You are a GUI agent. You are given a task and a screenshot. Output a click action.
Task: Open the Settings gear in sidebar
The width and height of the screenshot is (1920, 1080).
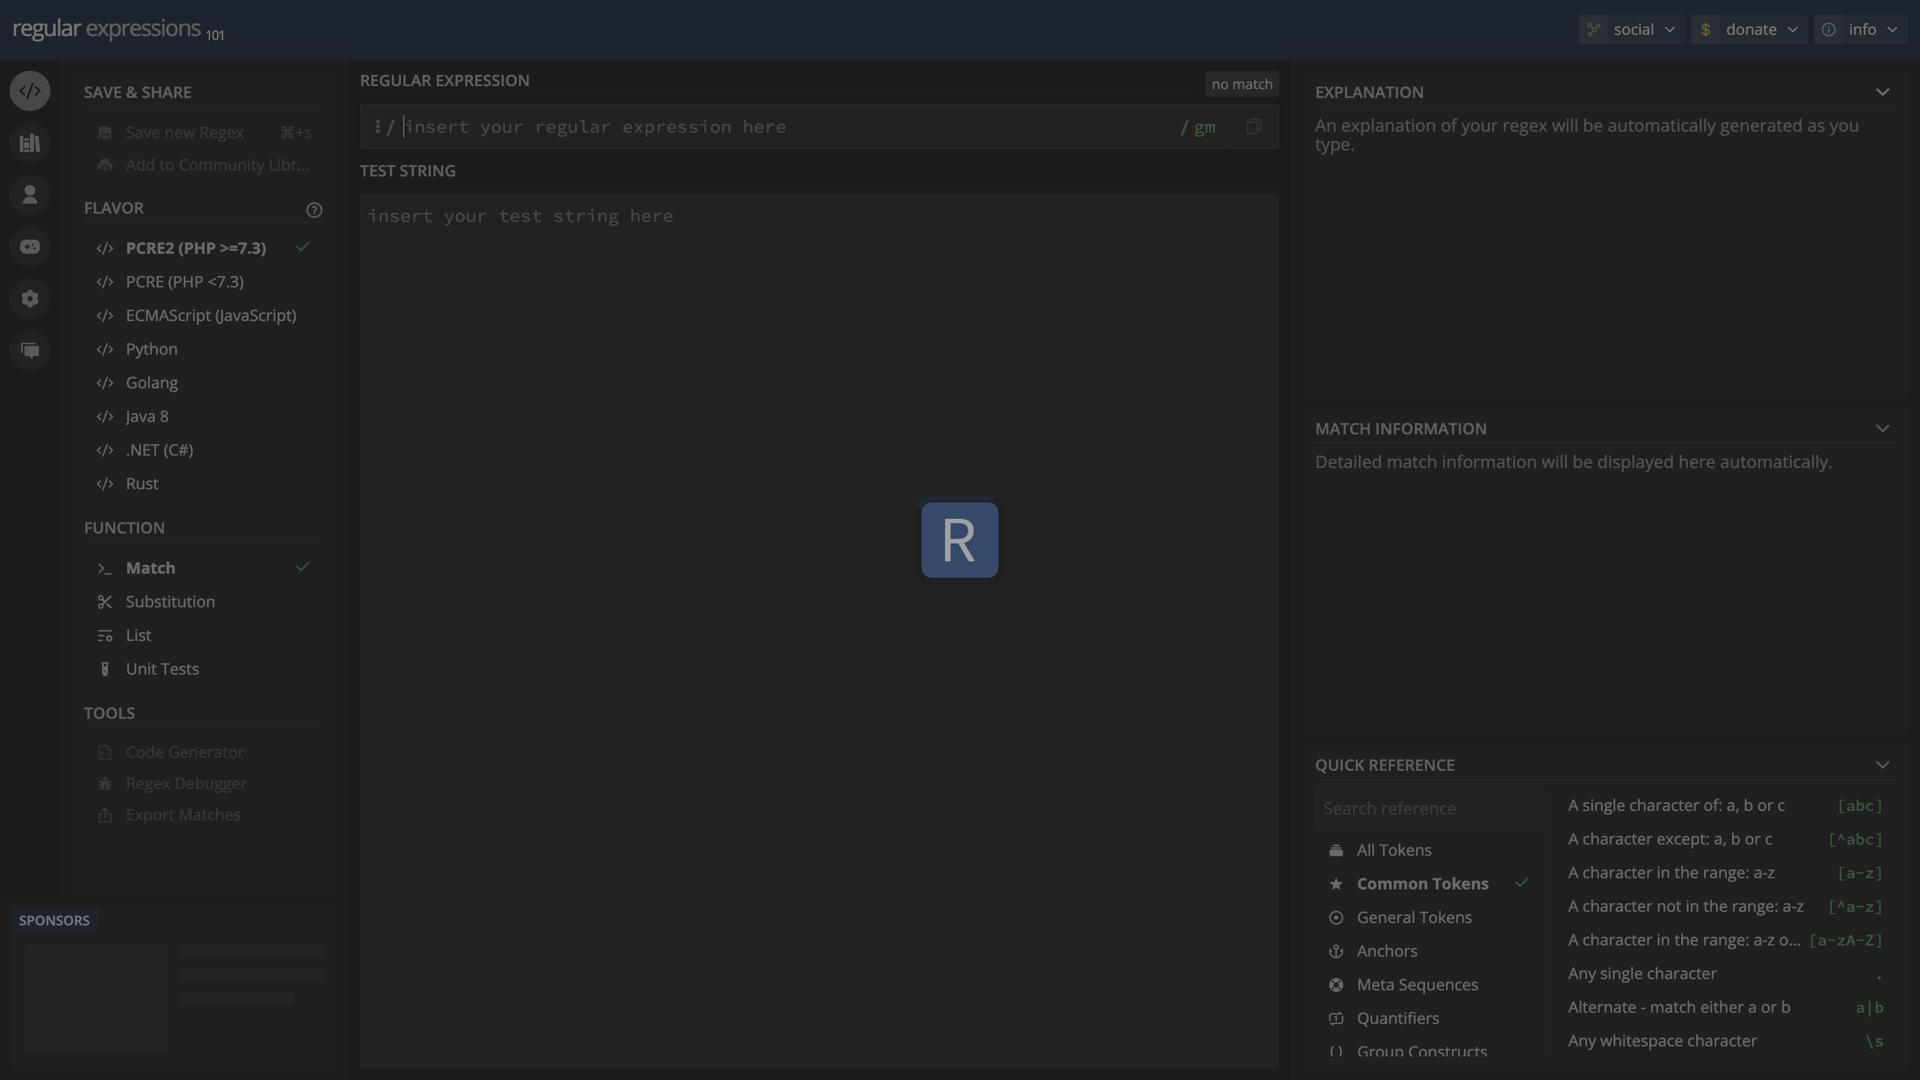(30, 298)
